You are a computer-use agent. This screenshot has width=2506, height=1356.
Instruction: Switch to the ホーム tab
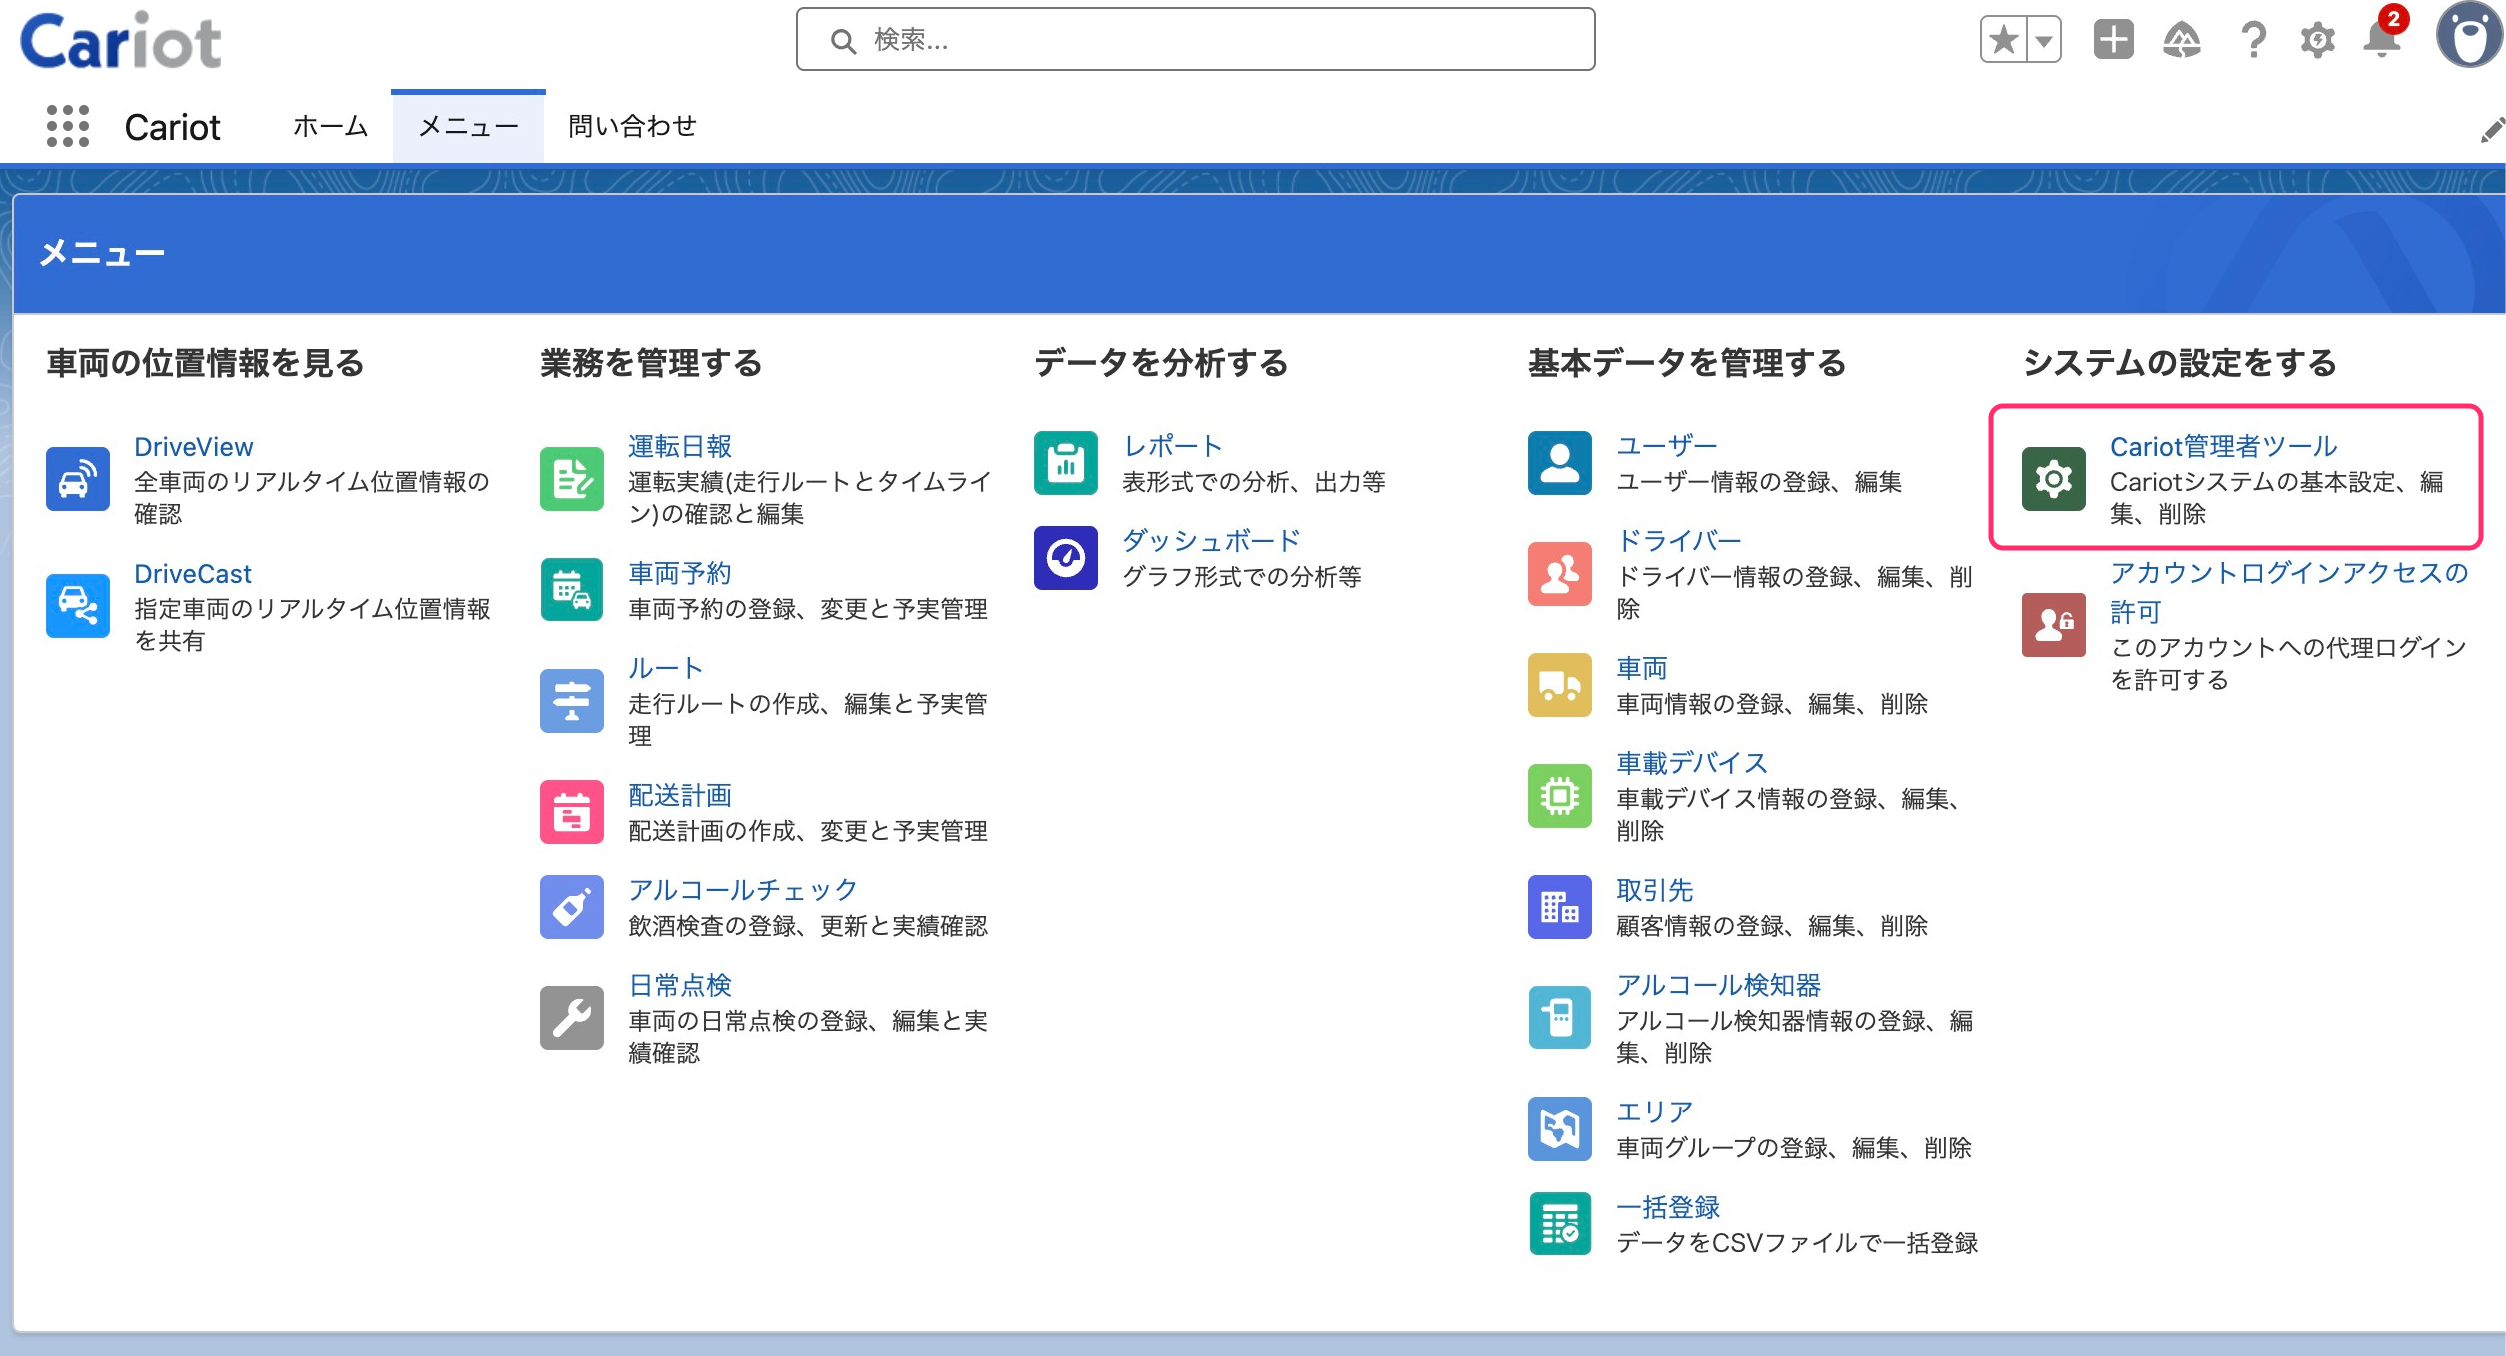330,127
